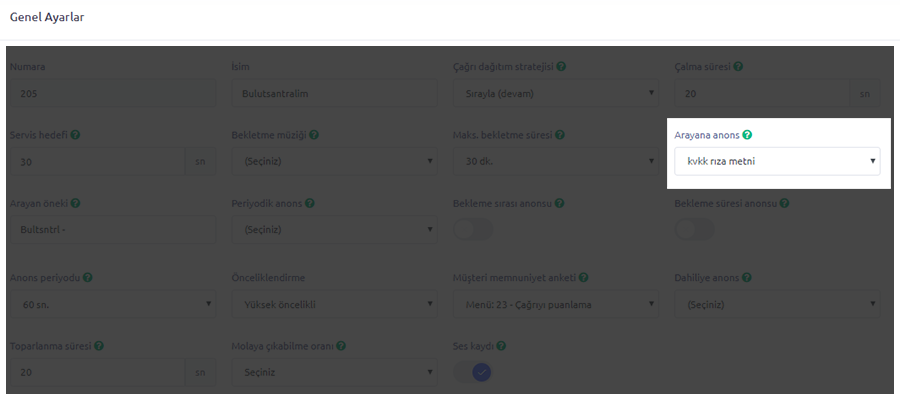The image size is (900, 401).
Task: Click help icon next to Bekletme müziği
Action: [313, 135]
